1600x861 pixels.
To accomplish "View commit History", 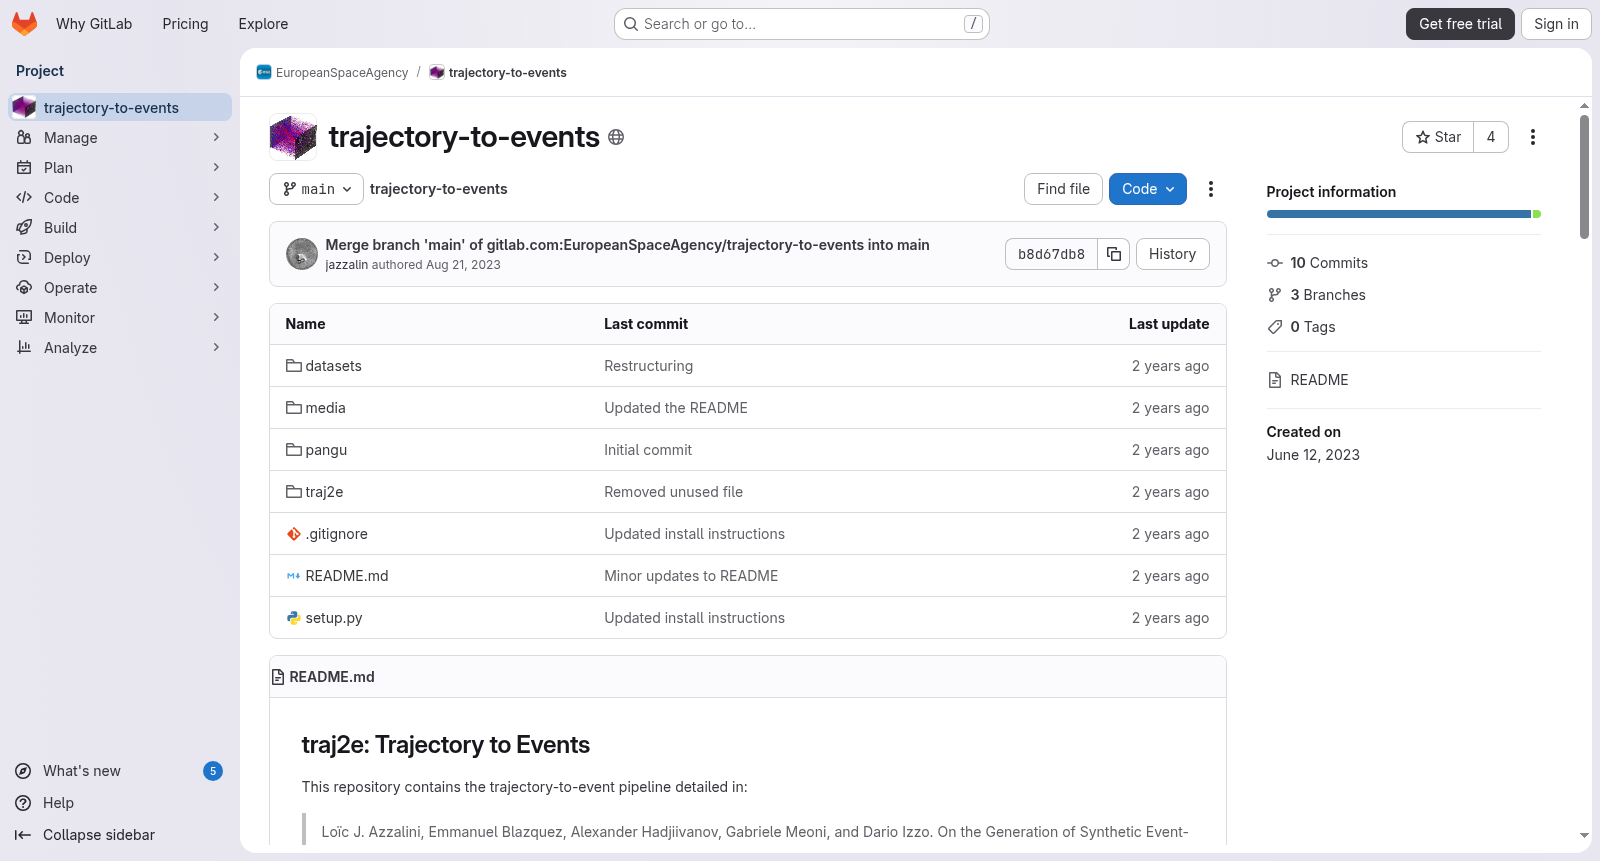I will tap(1172, 254).
